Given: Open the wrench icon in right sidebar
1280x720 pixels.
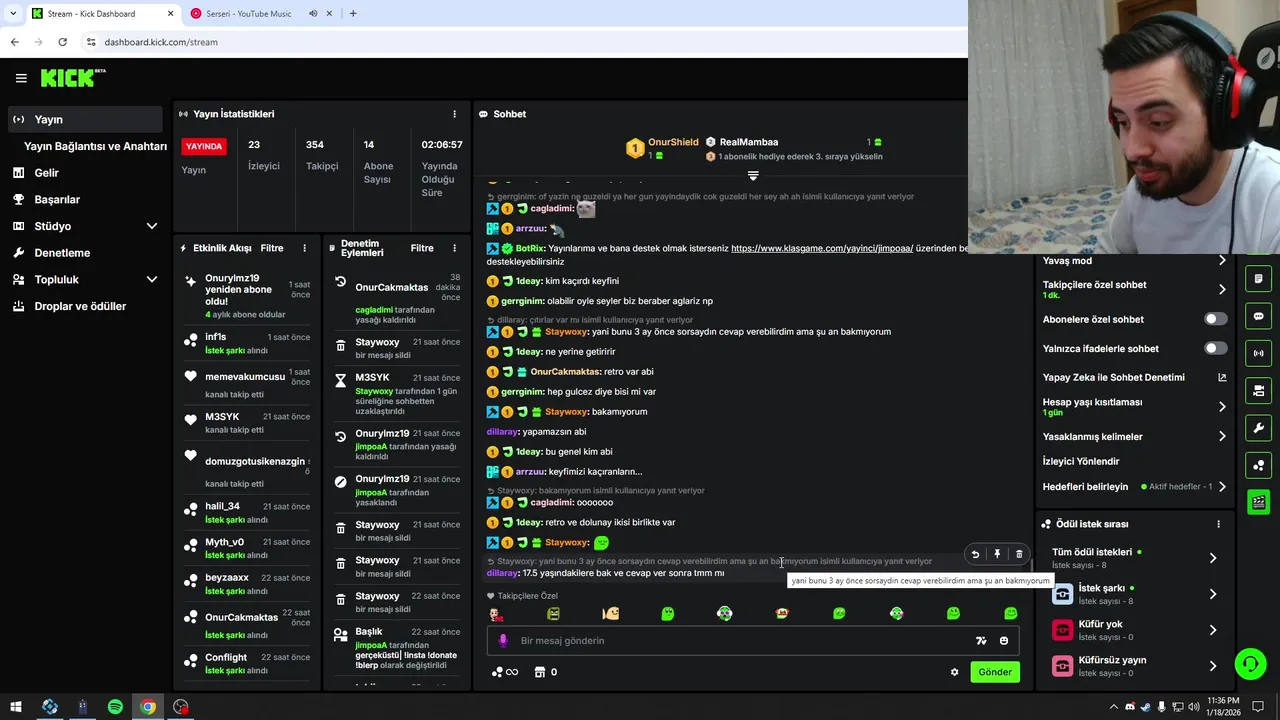Looking at the screenshot, I should point(1259,428).
